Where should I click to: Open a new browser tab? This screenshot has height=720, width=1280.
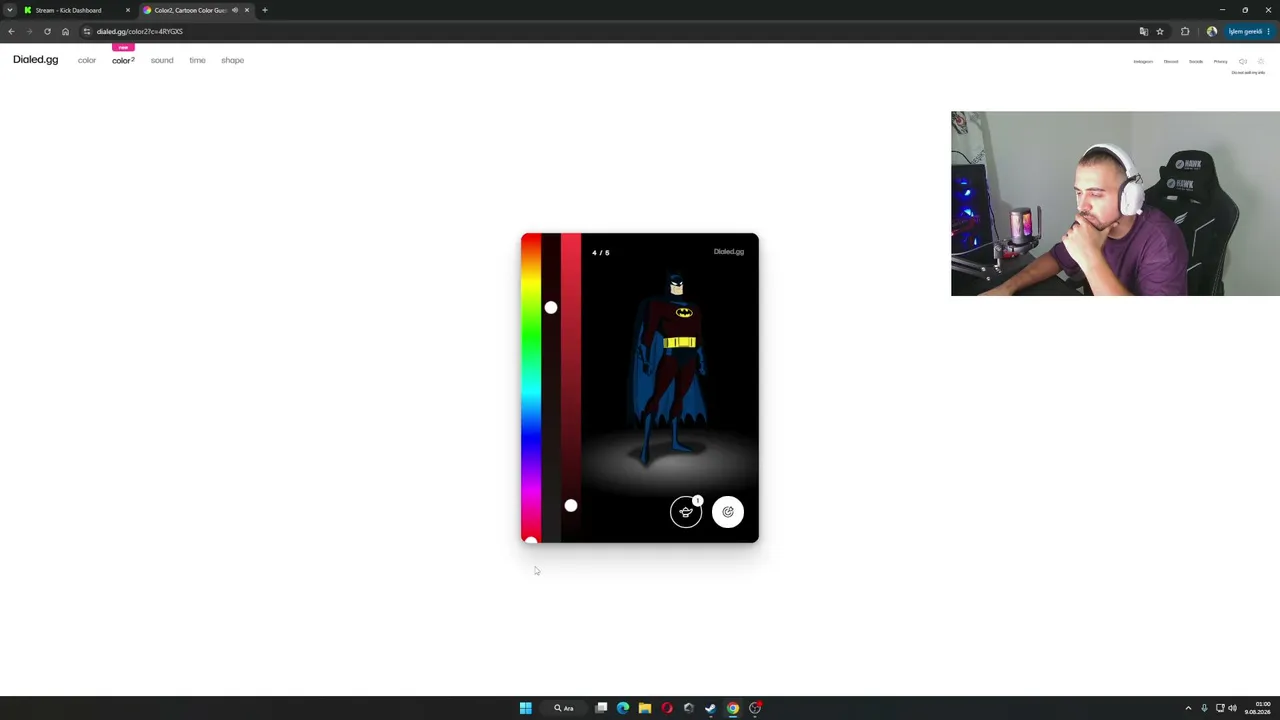(x=265, y=10)
